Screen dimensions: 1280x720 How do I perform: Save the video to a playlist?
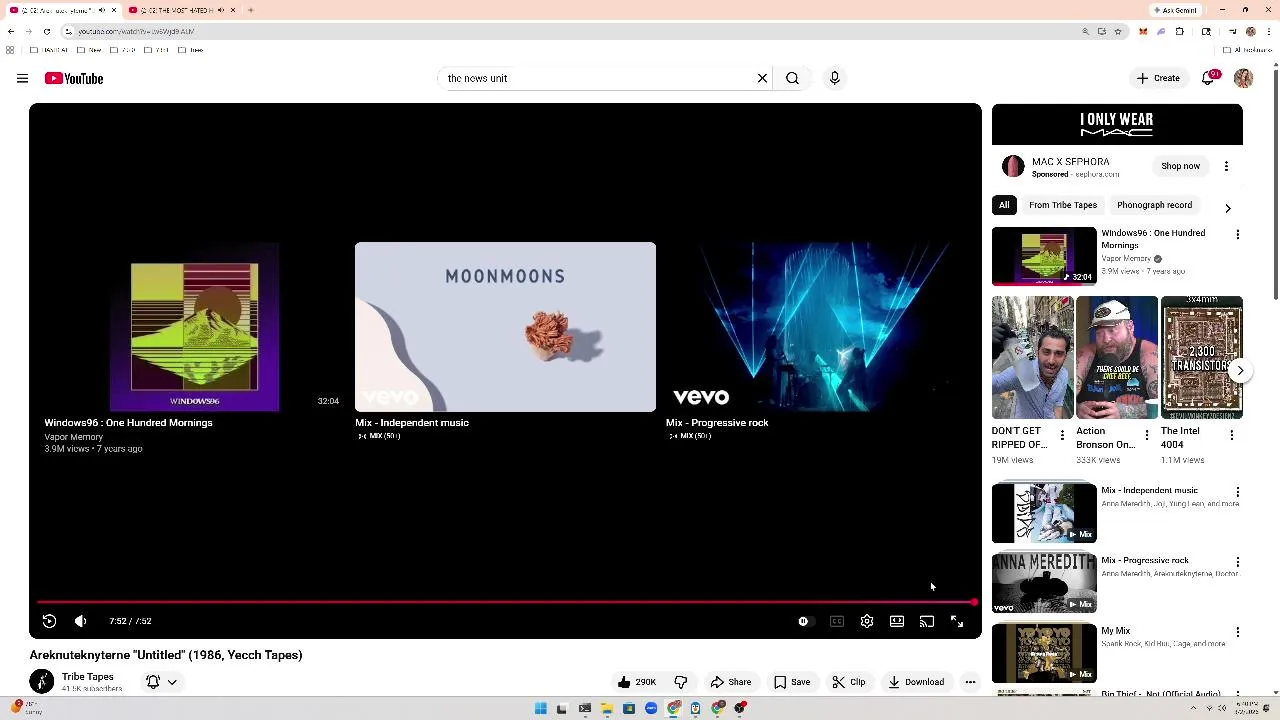[792, 682]
